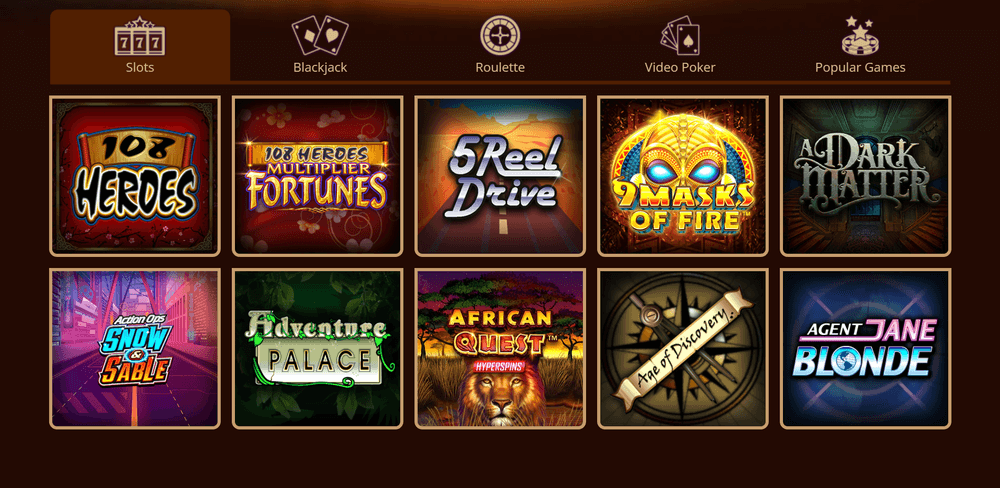
Task: Select the Slots tab label
Action: (x=140, y=68)
